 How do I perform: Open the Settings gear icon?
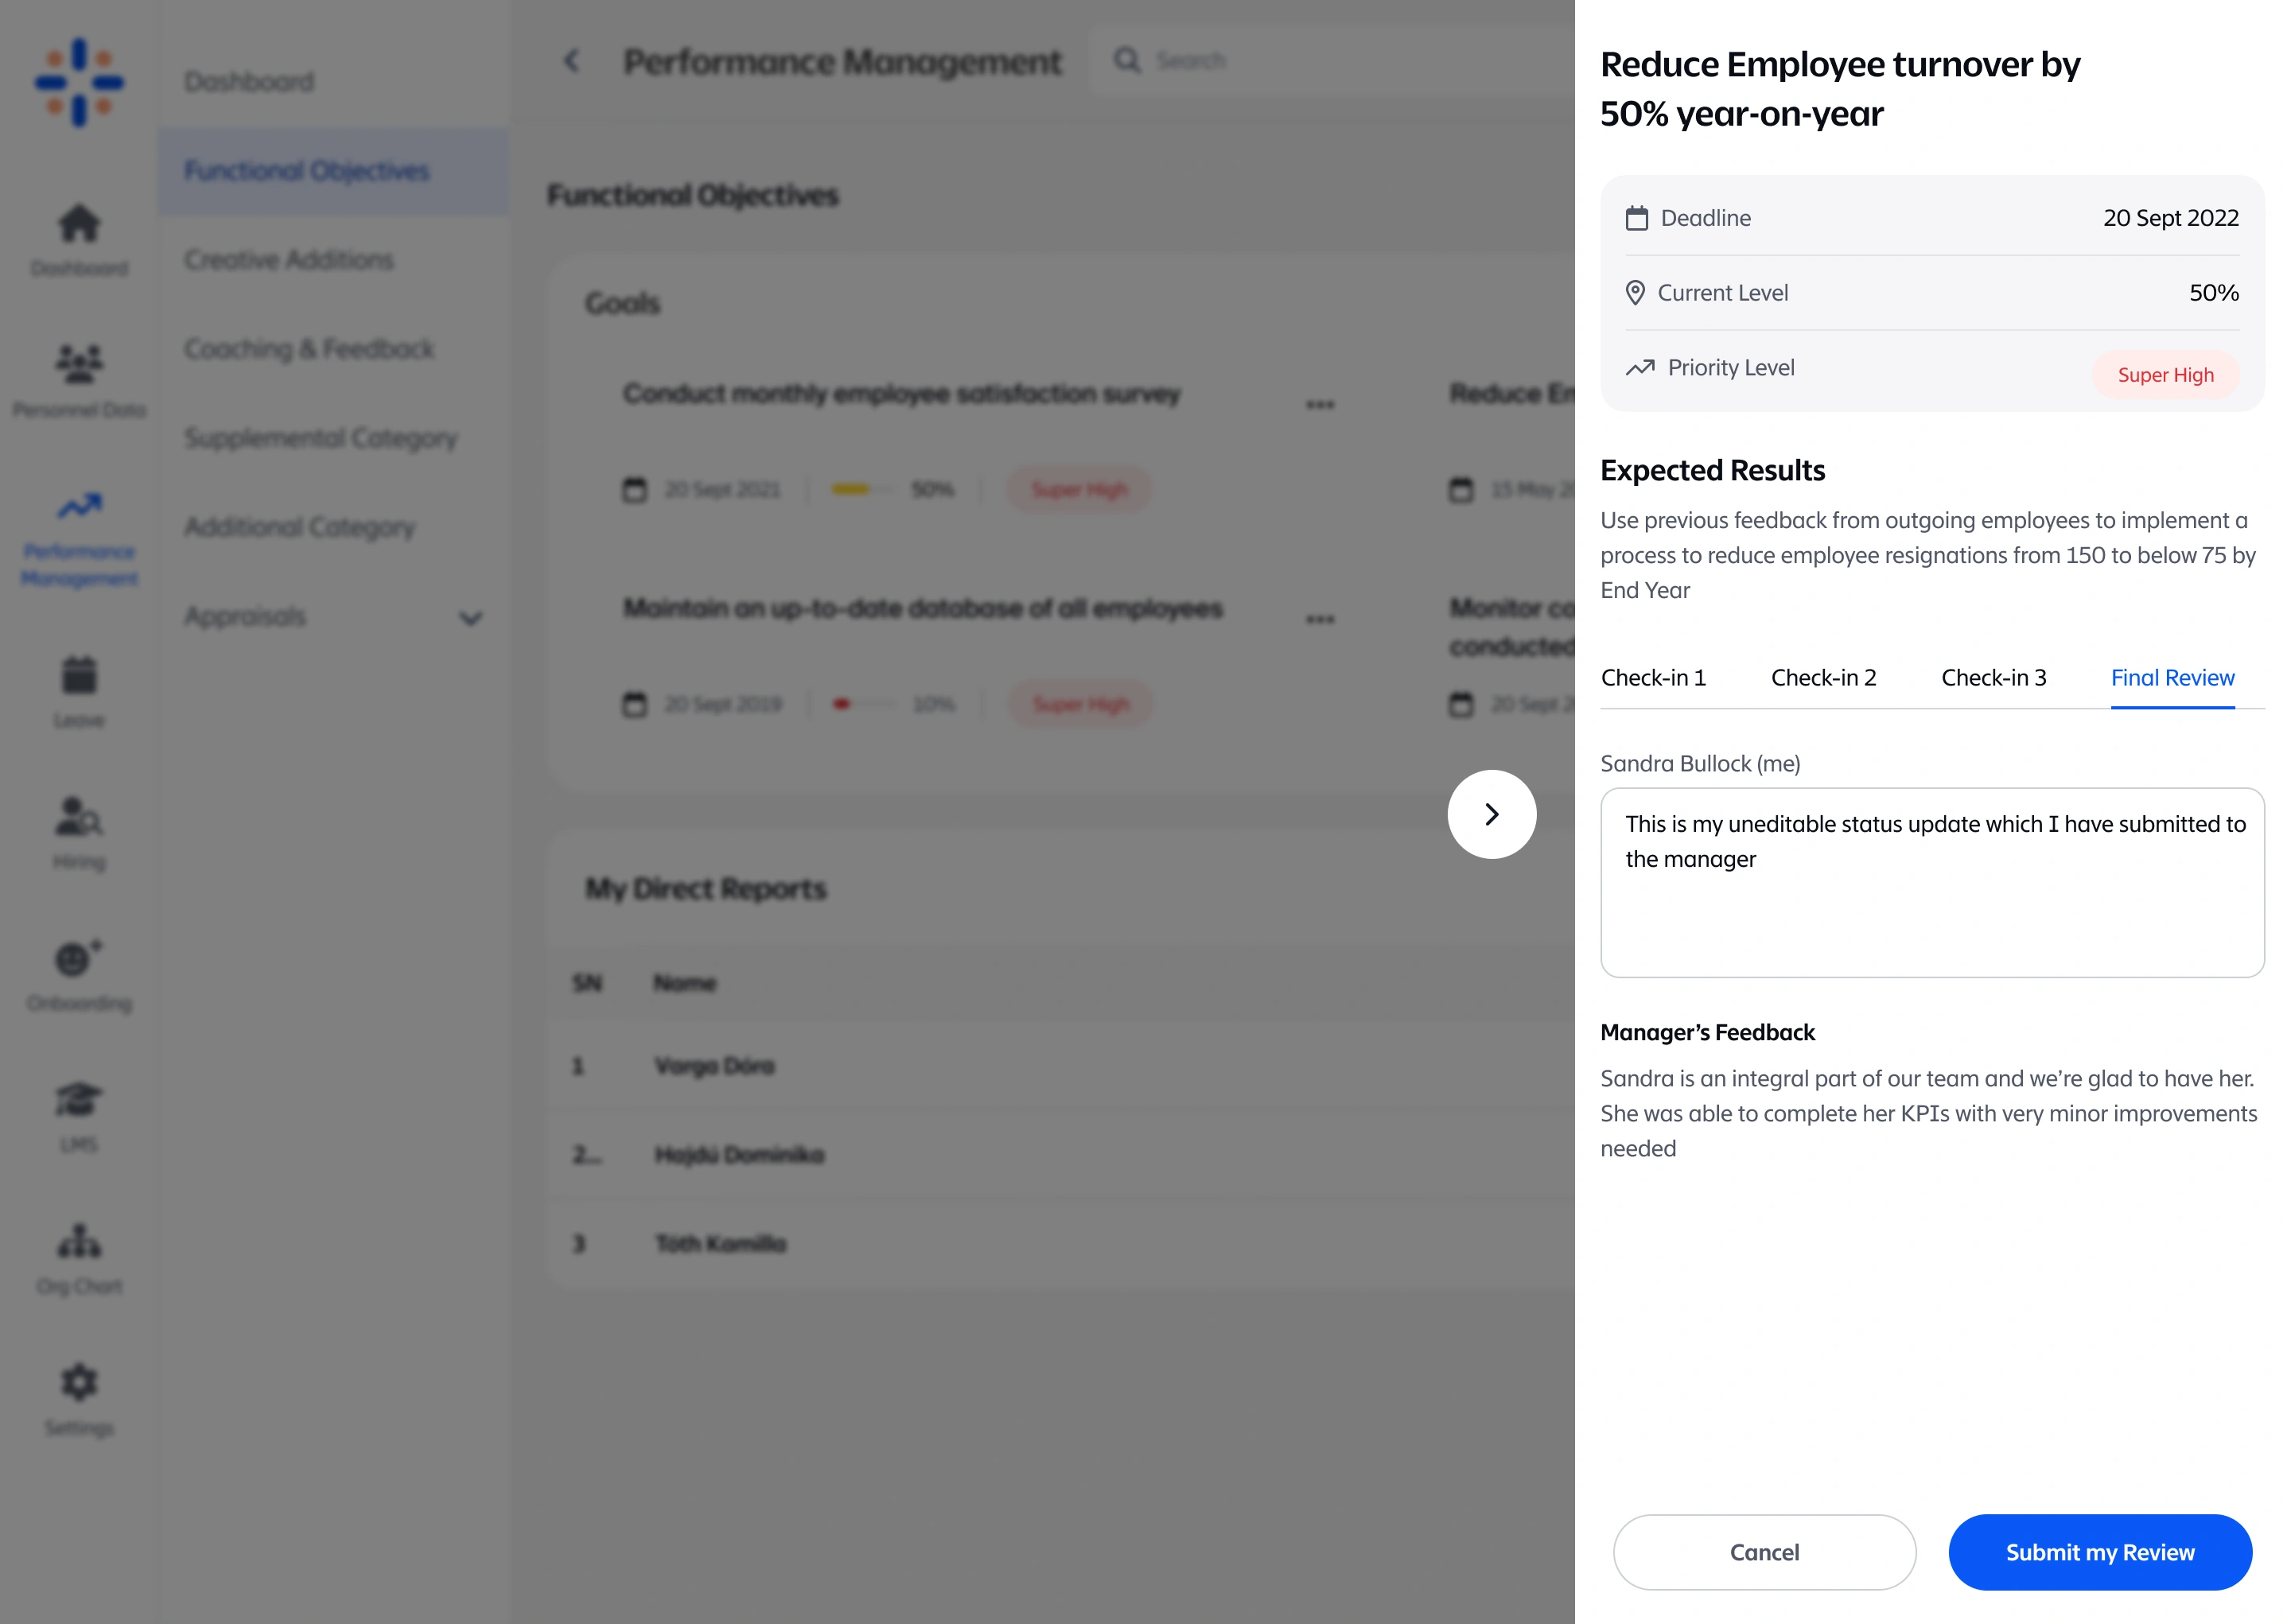click(79, 1383)
